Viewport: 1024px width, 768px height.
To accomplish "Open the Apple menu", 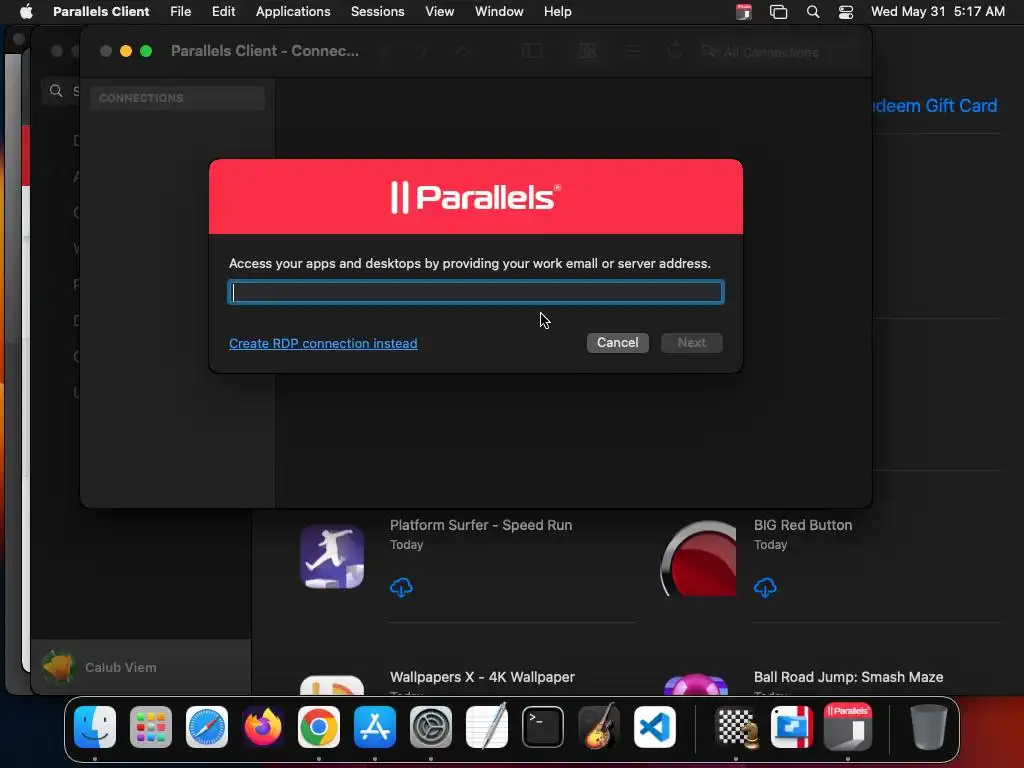I will coord(26,11).
